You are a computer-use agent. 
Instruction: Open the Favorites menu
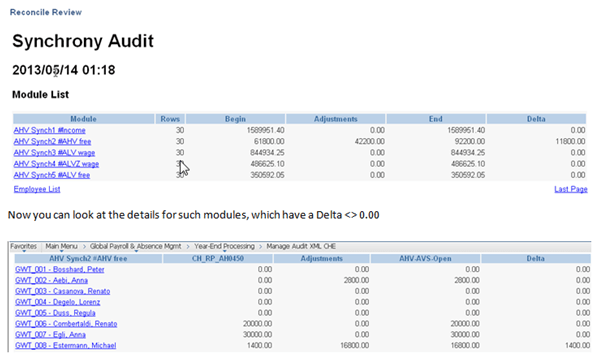(x=24, y=246)
